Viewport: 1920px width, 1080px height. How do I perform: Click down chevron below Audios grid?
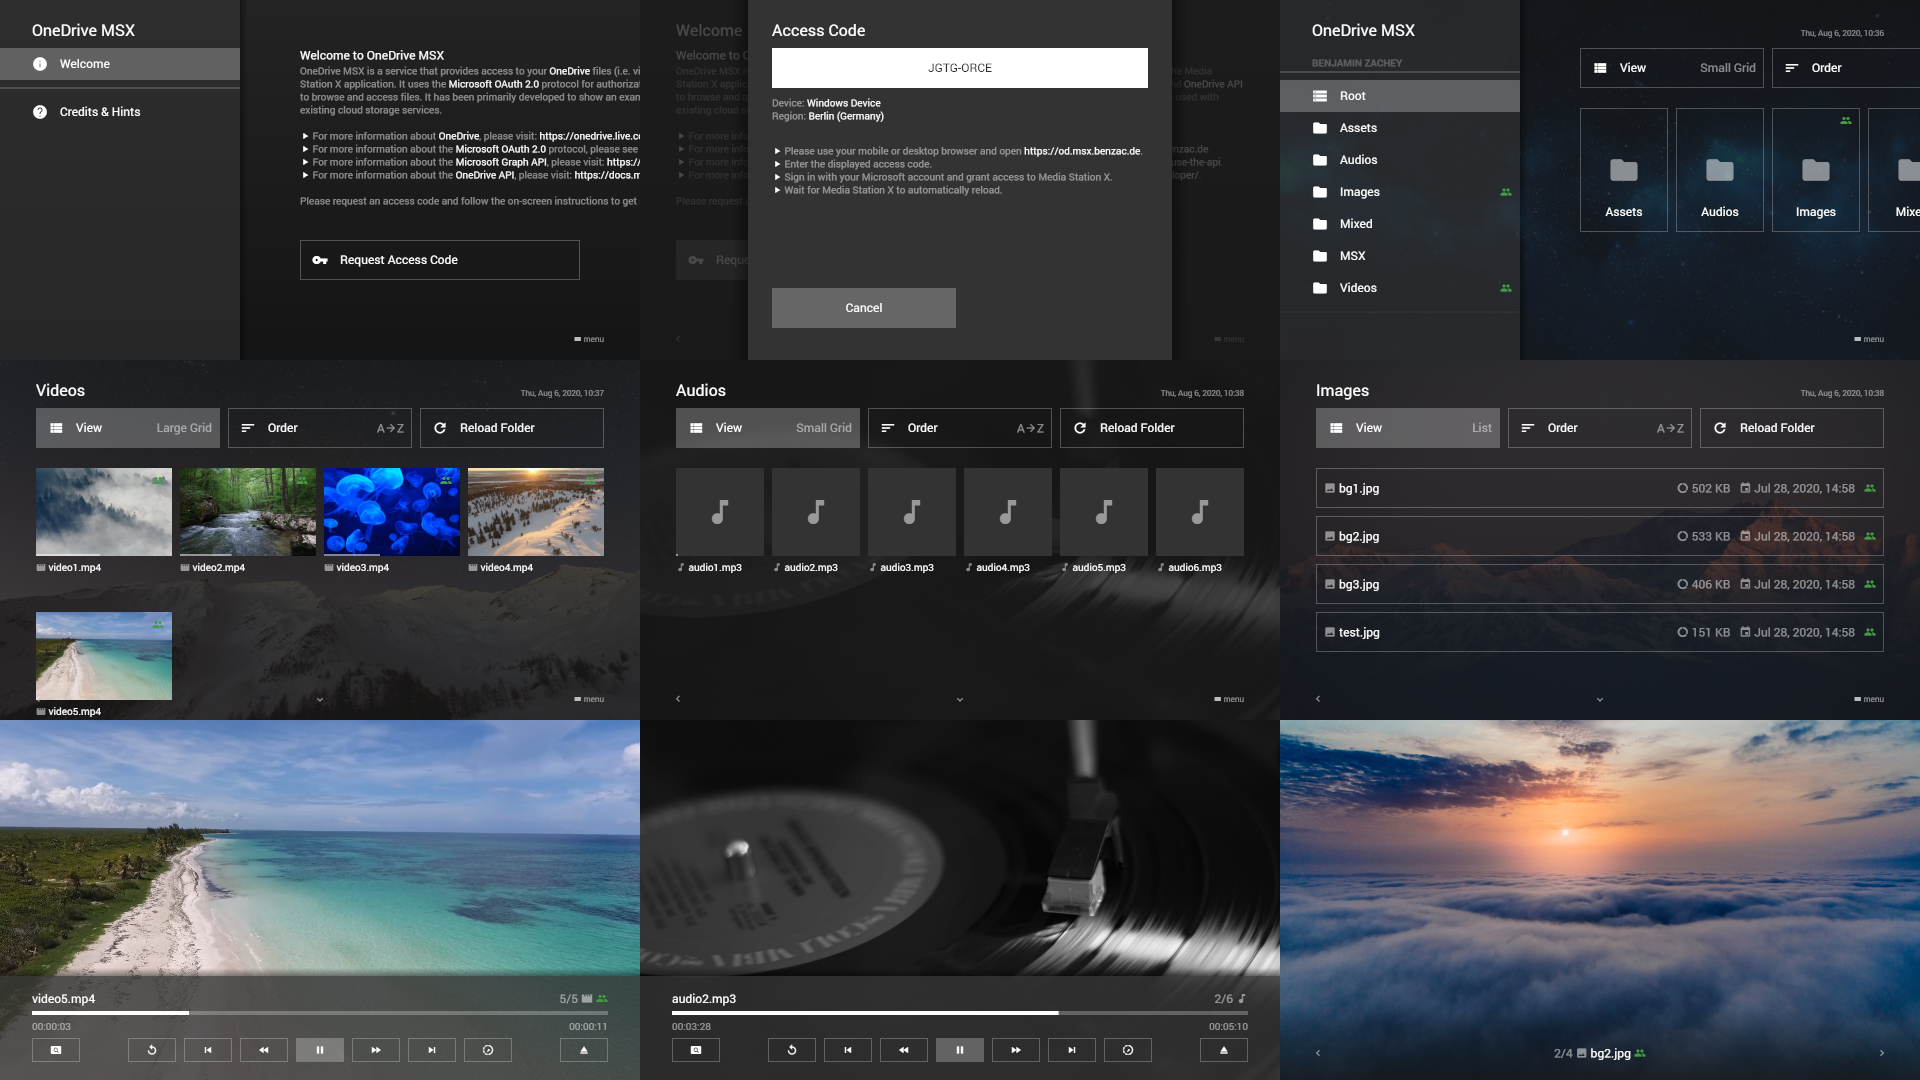point(960,700)
